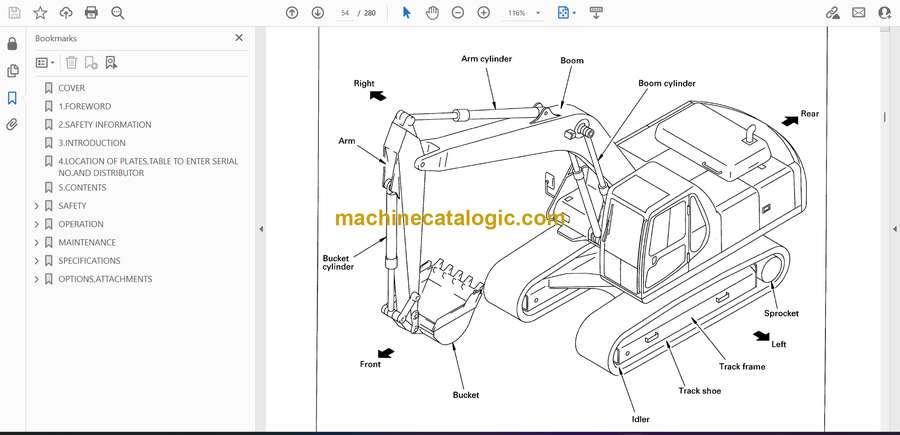Open the lock security panel icon
This screenshot has width=900, height=435.
12,44
